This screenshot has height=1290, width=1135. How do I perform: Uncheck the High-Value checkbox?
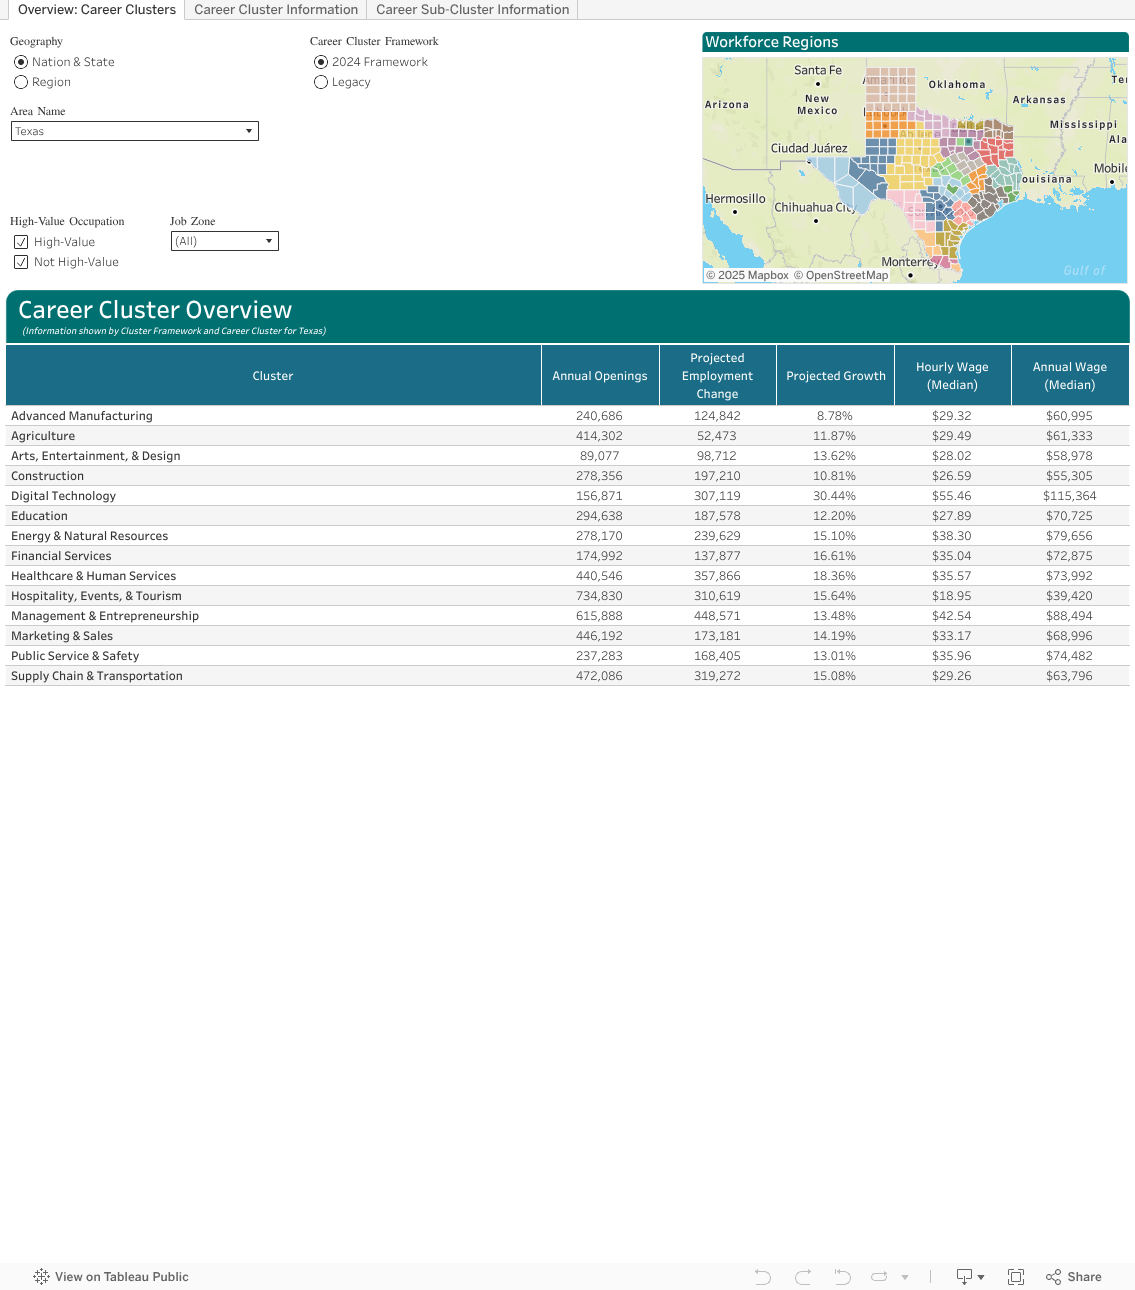click(21, 242)
